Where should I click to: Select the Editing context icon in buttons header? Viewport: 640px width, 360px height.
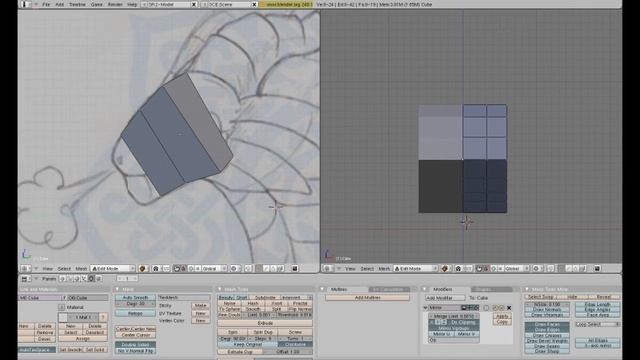tap(91, 279)
